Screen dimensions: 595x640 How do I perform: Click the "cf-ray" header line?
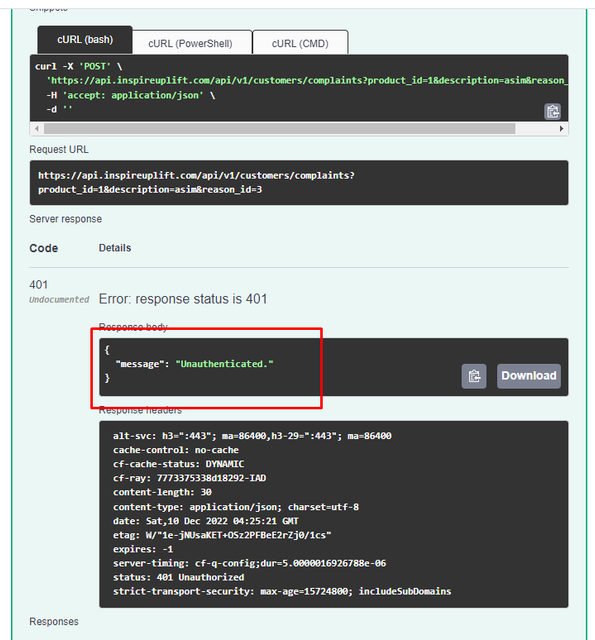(x=189, y=478)
